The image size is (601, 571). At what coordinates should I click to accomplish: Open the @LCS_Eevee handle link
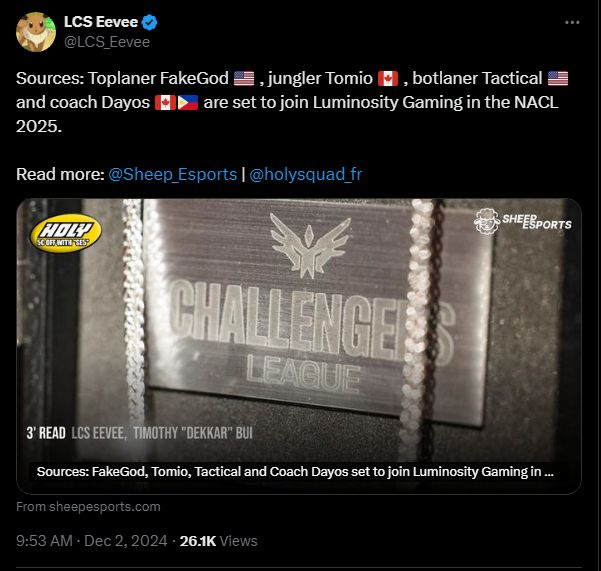[x=107, y=42]
